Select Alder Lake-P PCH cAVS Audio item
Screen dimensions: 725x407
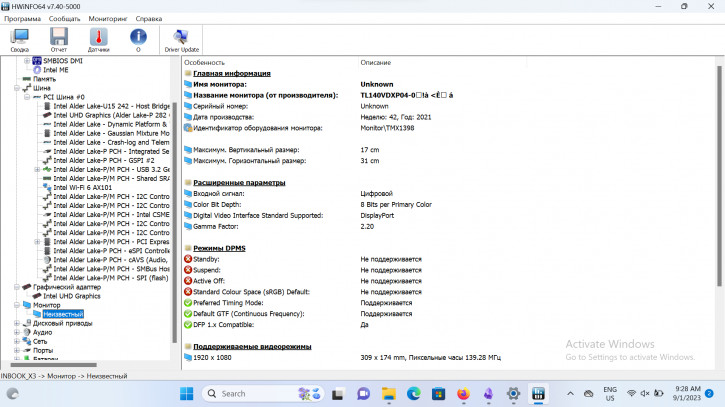111,260
